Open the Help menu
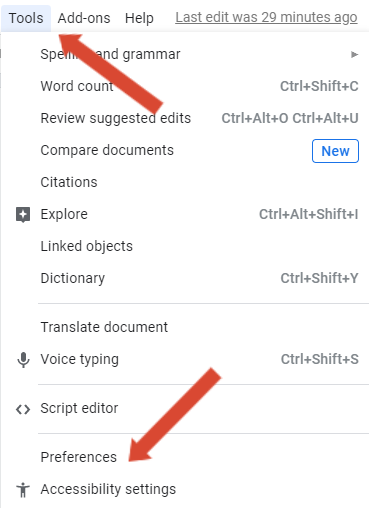Screen dimensions: 369x508 point(139,18)
